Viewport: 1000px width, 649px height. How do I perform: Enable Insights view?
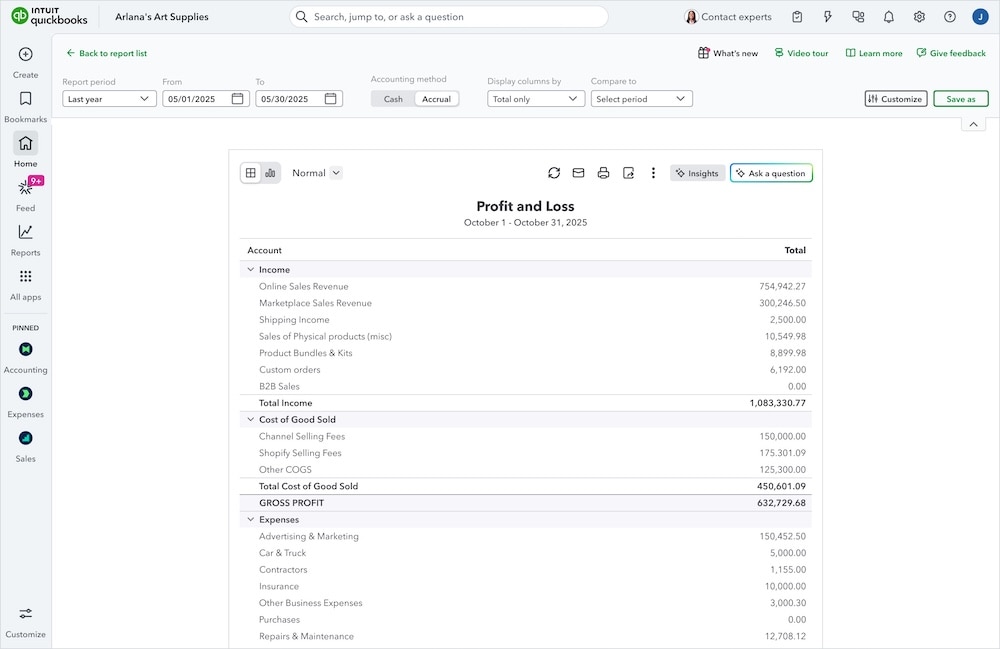pos(697,172)
